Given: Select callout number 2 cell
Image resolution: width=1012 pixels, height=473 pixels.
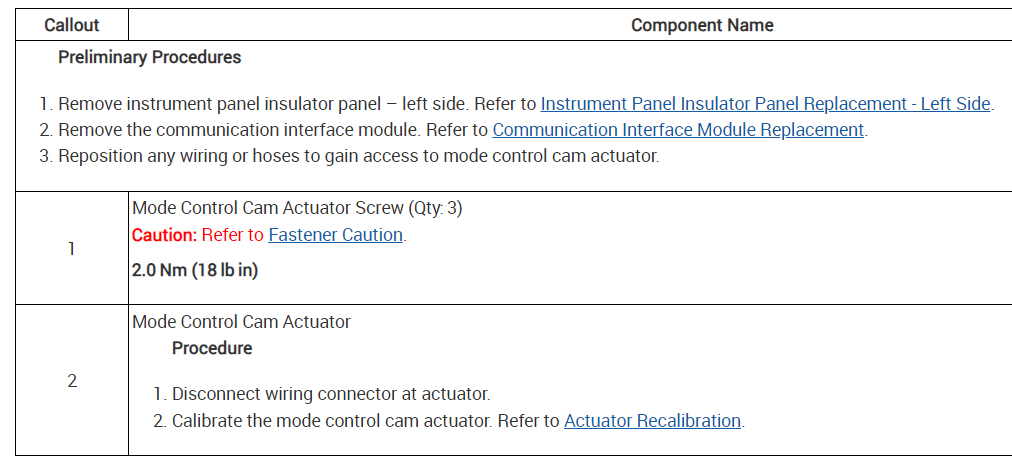Looking at the screenshot, I should [x=72, y=381].
